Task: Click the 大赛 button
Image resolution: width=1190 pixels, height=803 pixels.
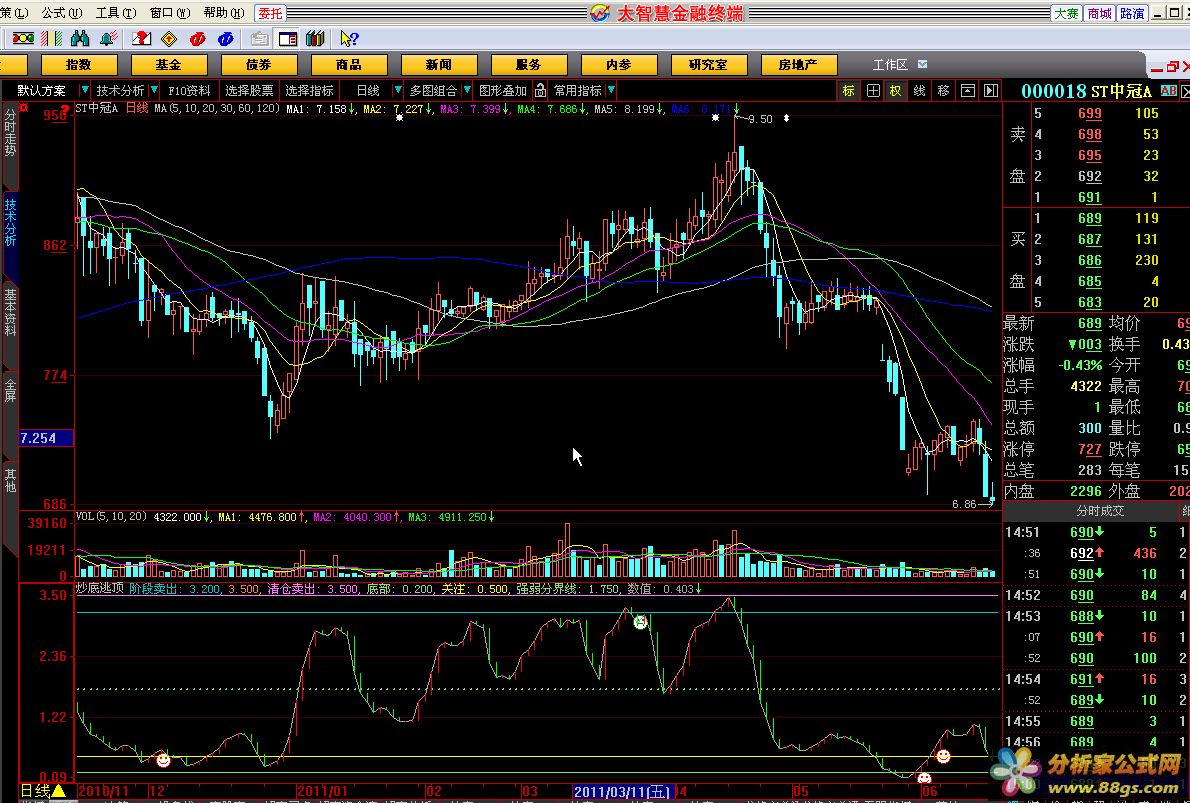Action: pyautogui.click(x=1066, y=13)
